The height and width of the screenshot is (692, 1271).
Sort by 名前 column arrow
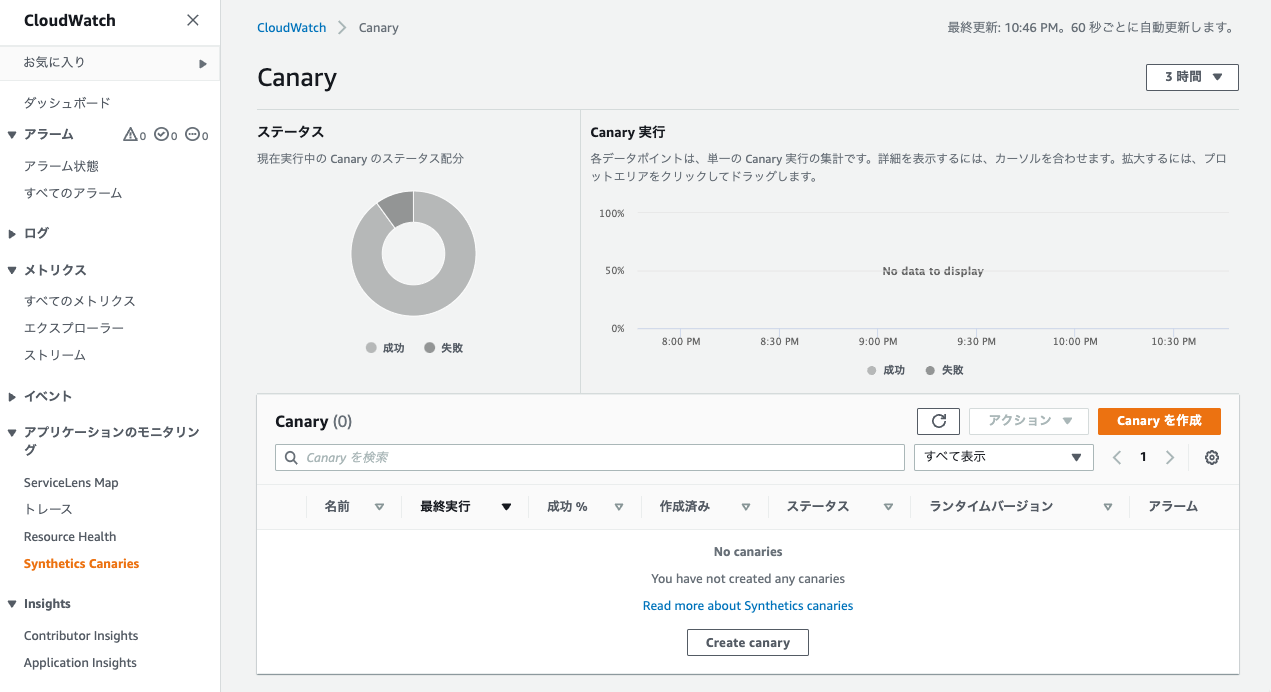(x=379, y=507)
